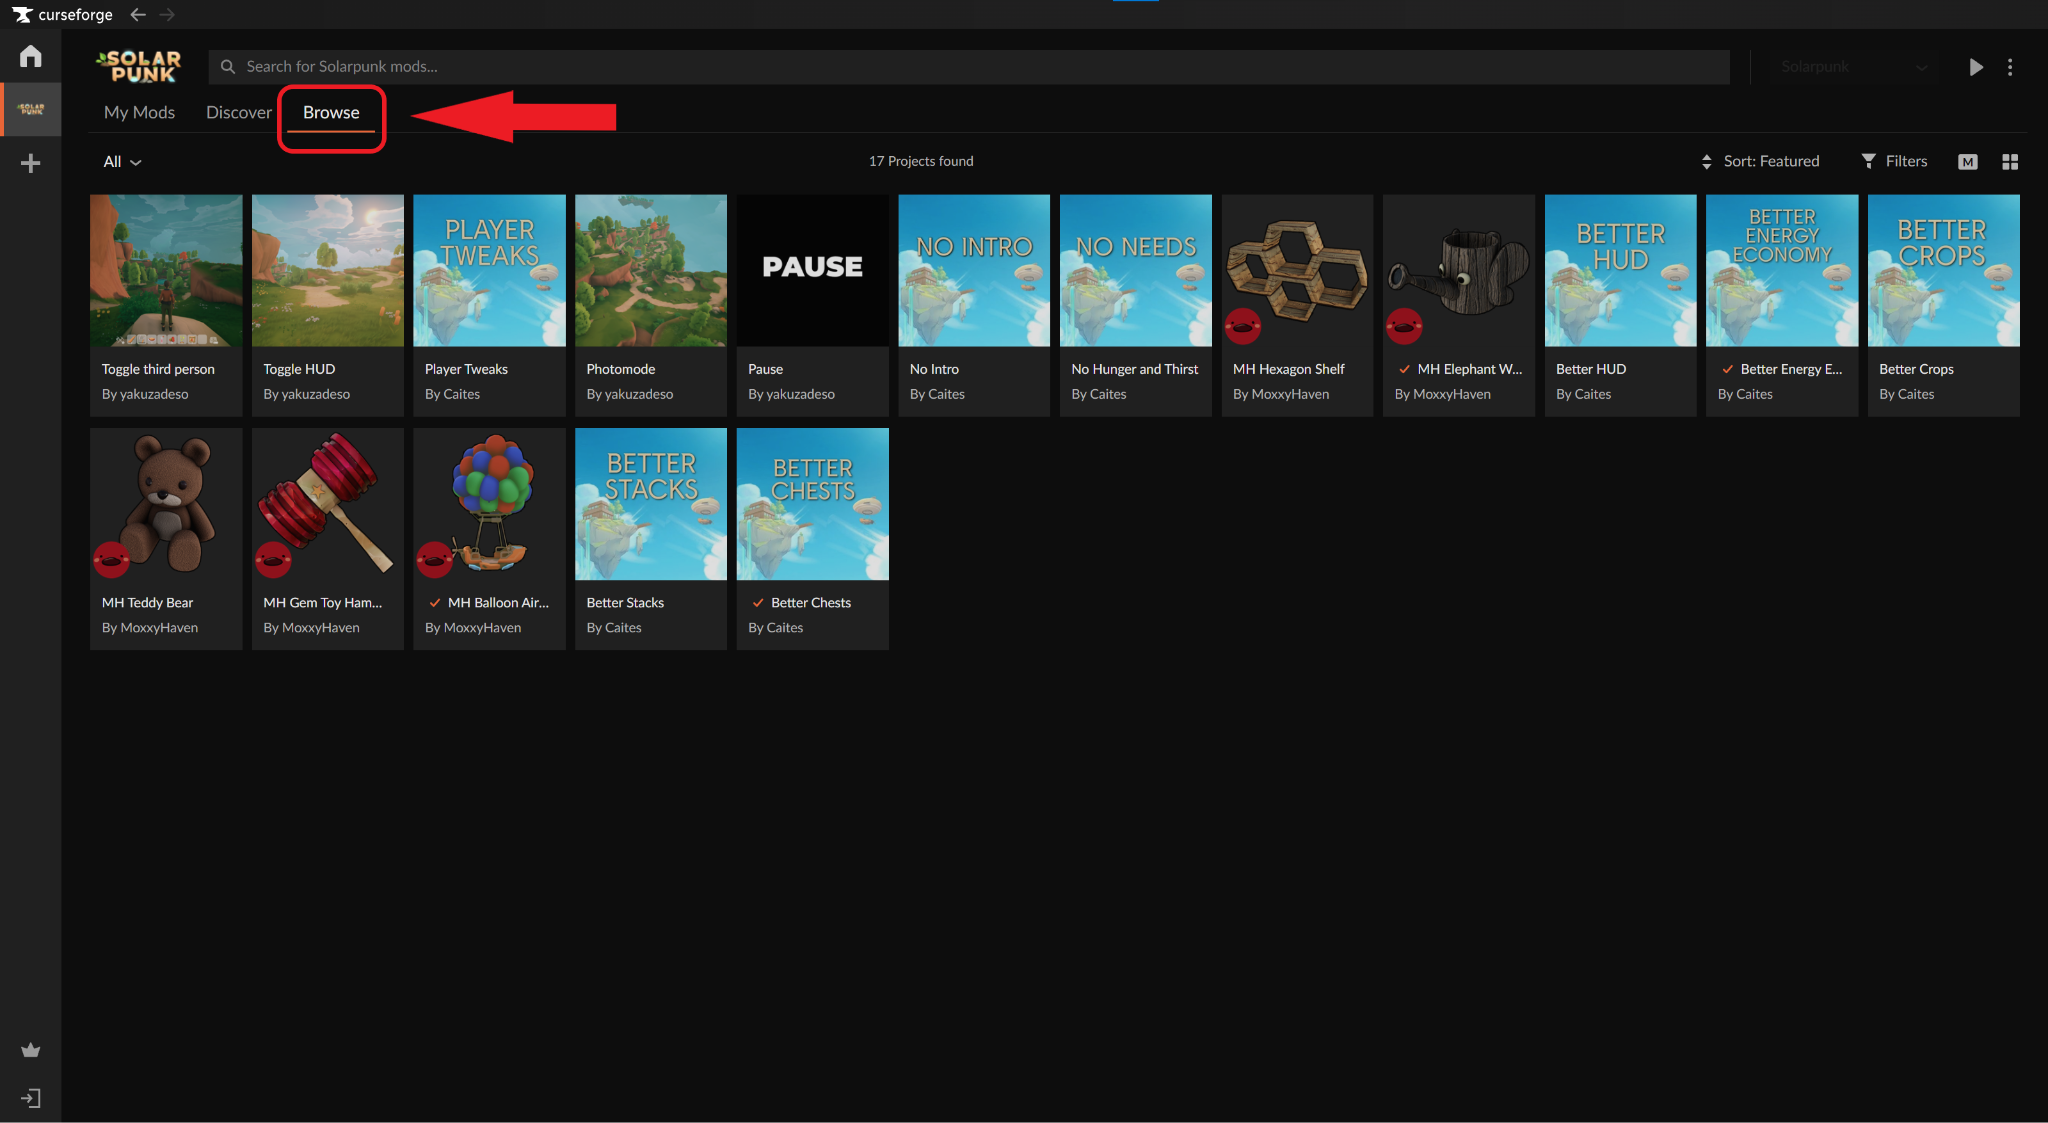The width and height of the screenshot is (2048, 1123).
Task: Open the Pause mod thumbnail
Action: 812,270
